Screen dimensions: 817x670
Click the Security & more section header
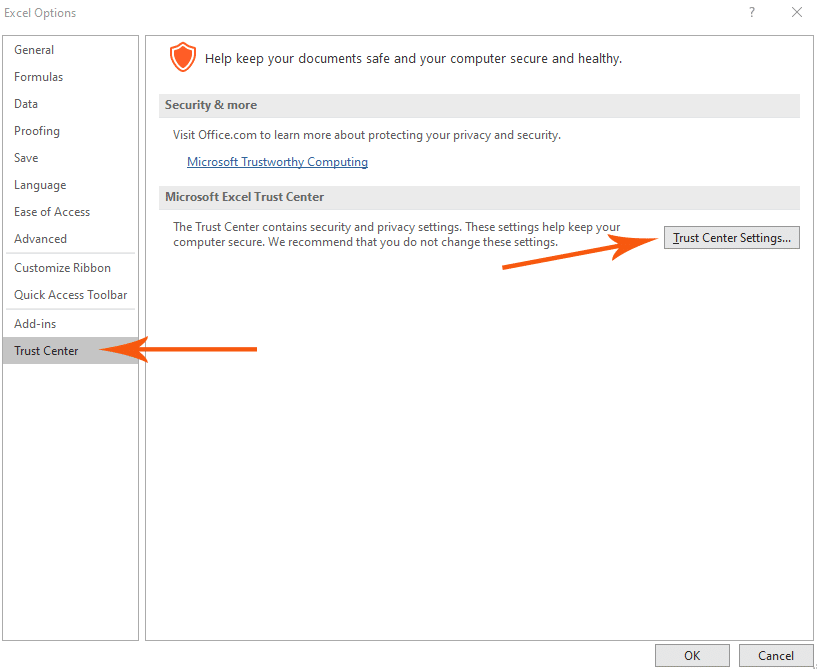(211, 105)
